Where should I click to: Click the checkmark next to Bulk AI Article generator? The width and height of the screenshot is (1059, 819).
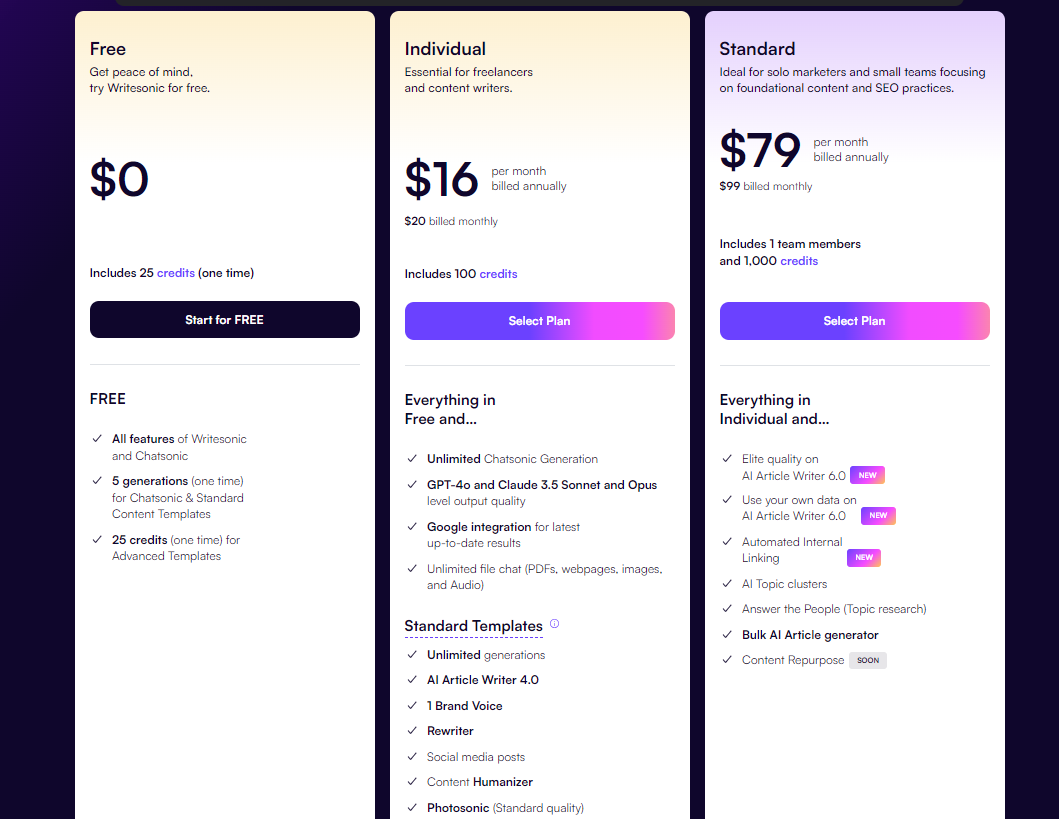click(726, 634)
